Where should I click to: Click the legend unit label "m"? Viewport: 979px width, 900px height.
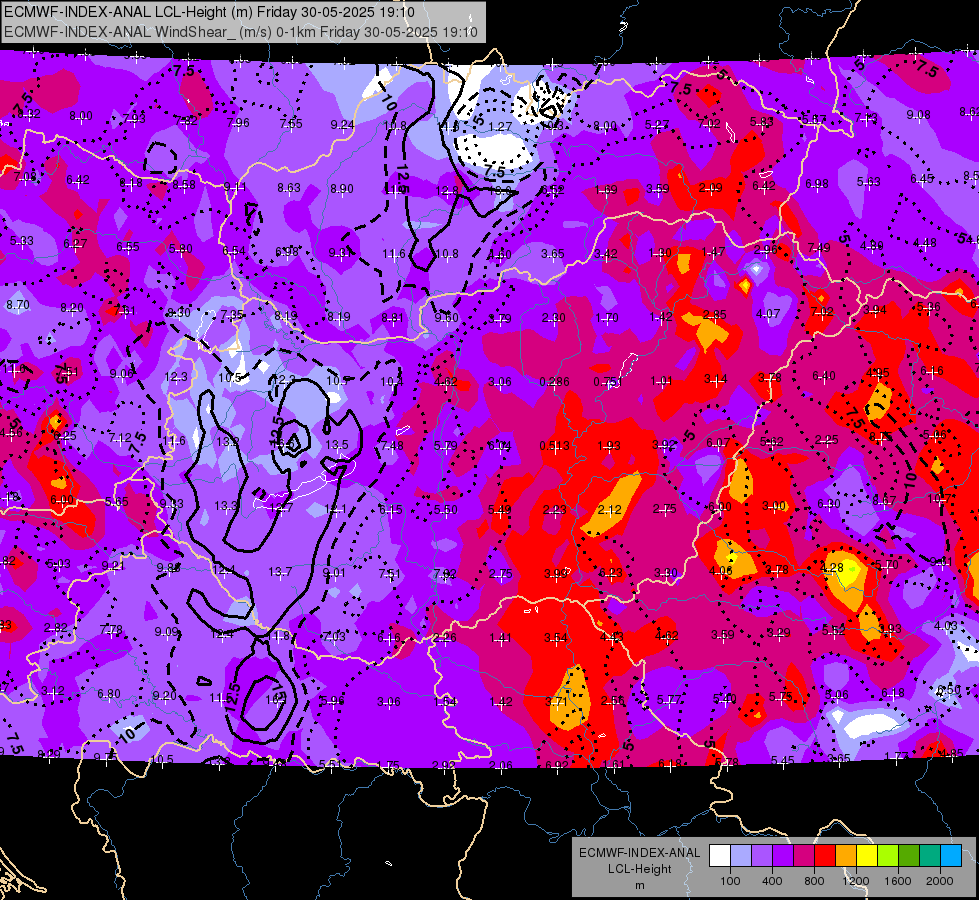pos(639,886)
